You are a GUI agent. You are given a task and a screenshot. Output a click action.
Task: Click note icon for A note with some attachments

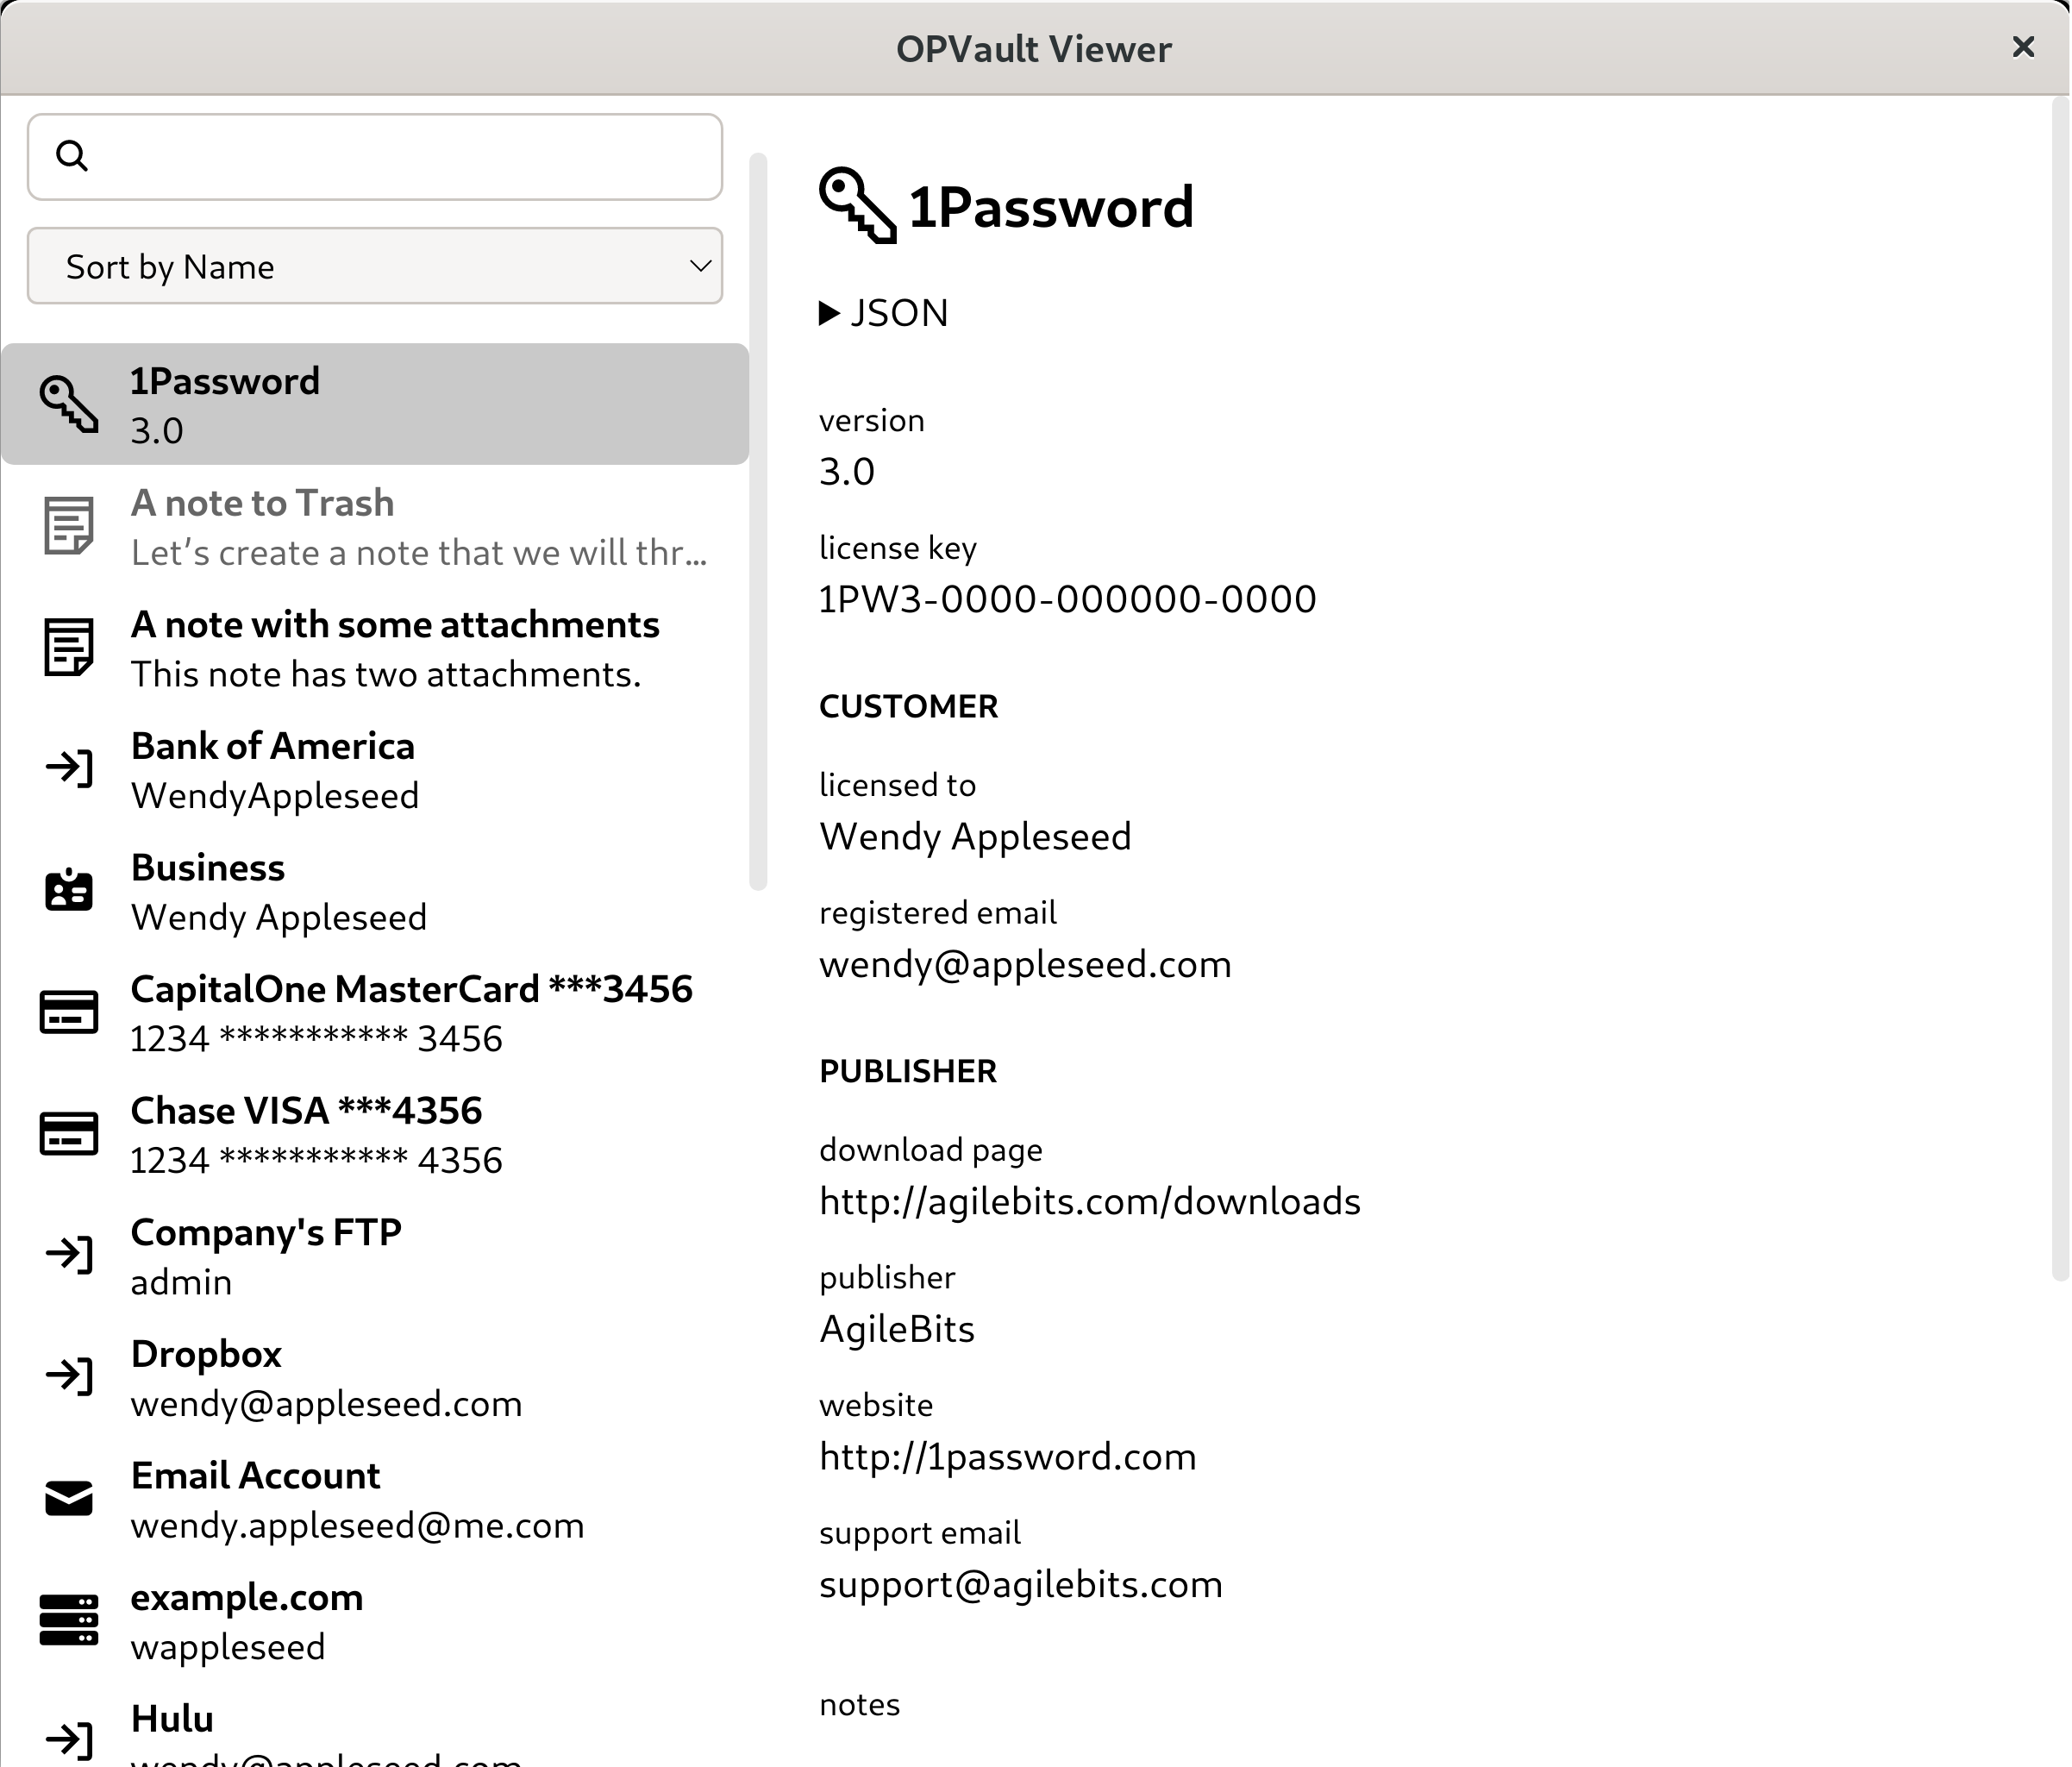tap(69, 647)
